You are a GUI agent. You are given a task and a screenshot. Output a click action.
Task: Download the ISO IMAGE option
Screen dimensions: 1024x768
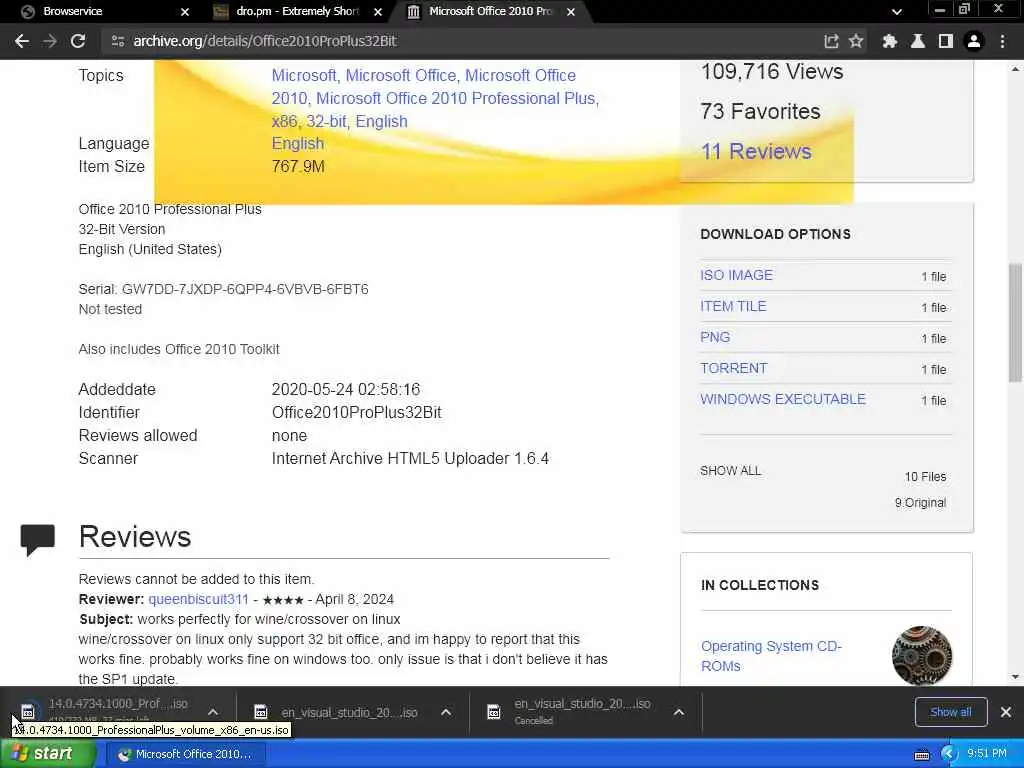736,276
